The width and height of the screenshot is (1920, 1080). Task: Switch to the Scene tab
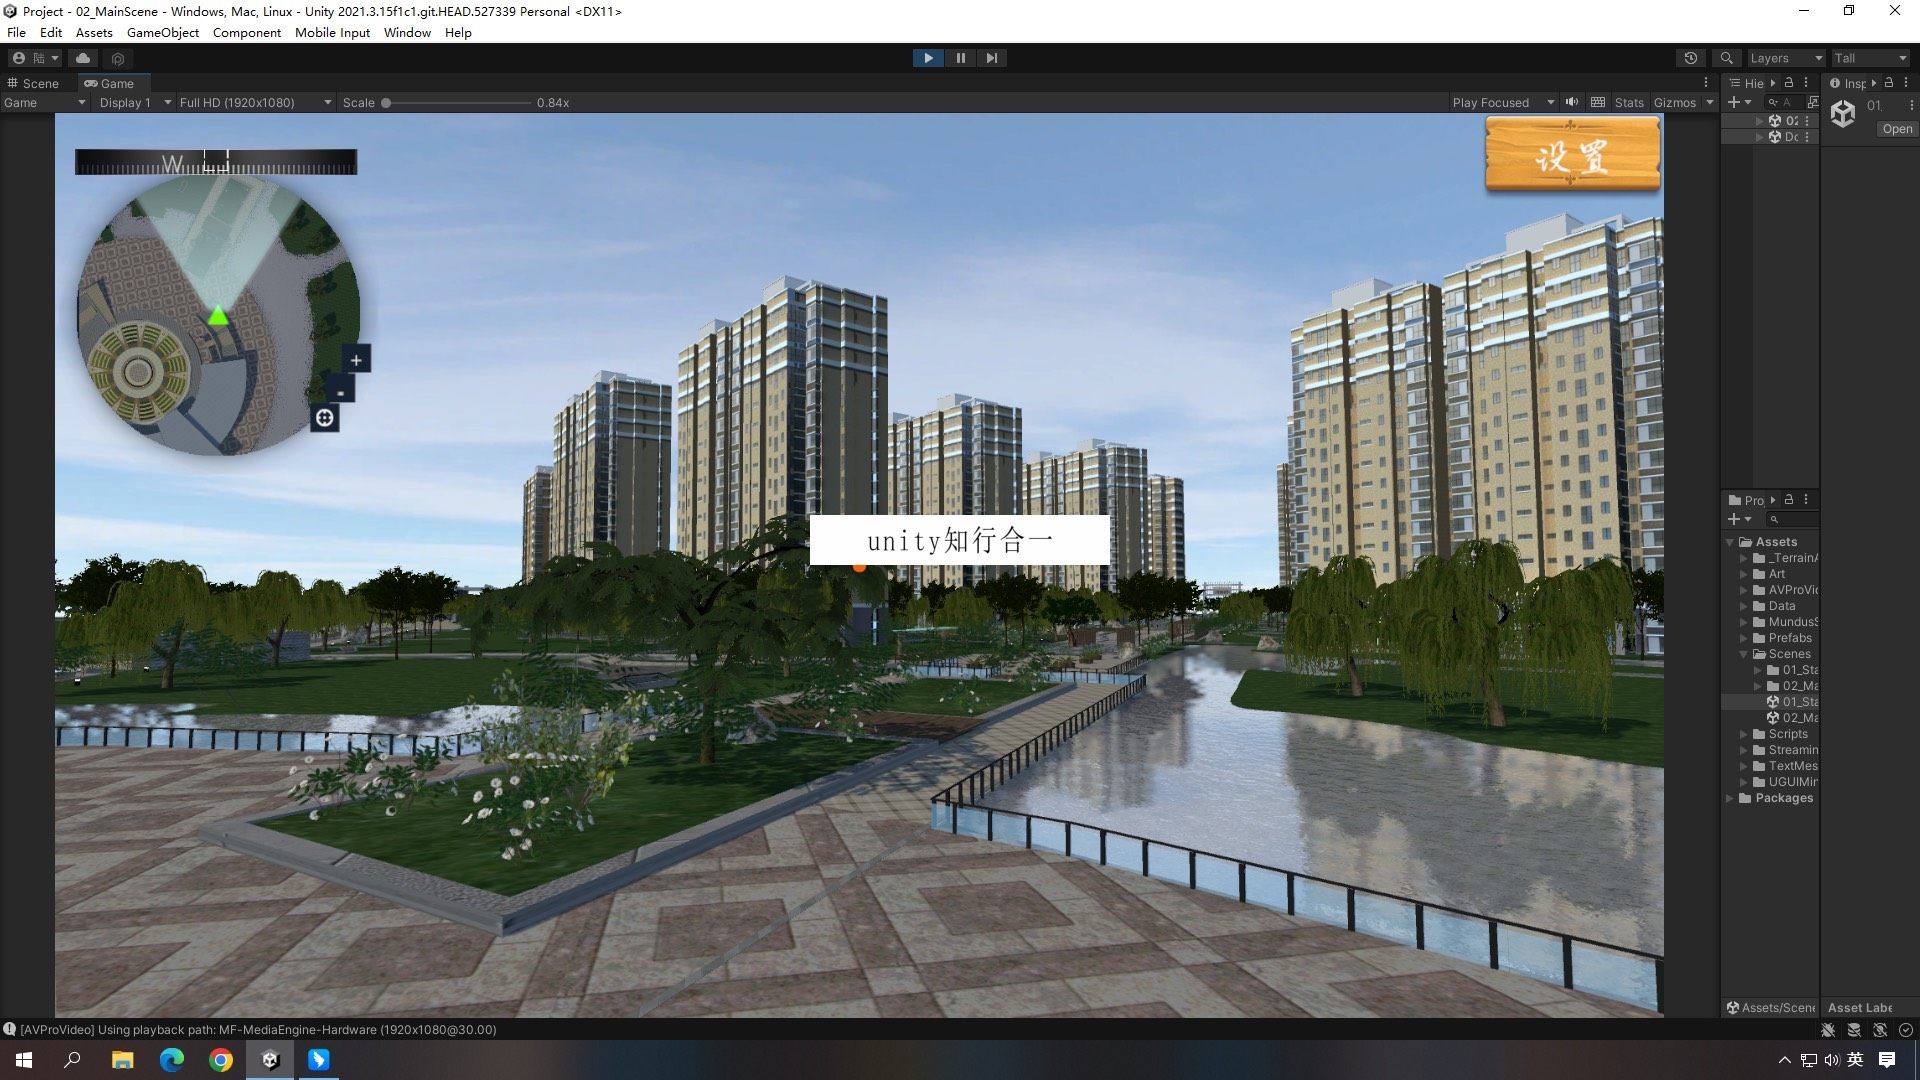[x=34, y=83]
